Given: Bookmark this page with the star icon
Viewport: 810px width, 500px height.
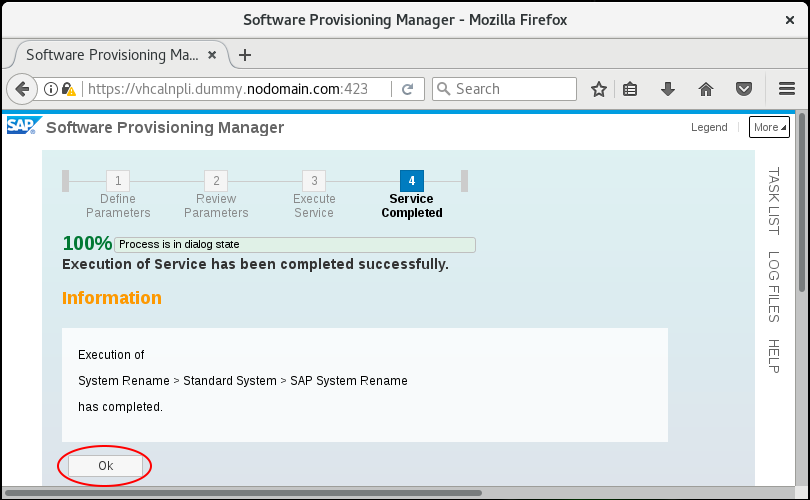Looking at the screenshot, I should 599,89.
